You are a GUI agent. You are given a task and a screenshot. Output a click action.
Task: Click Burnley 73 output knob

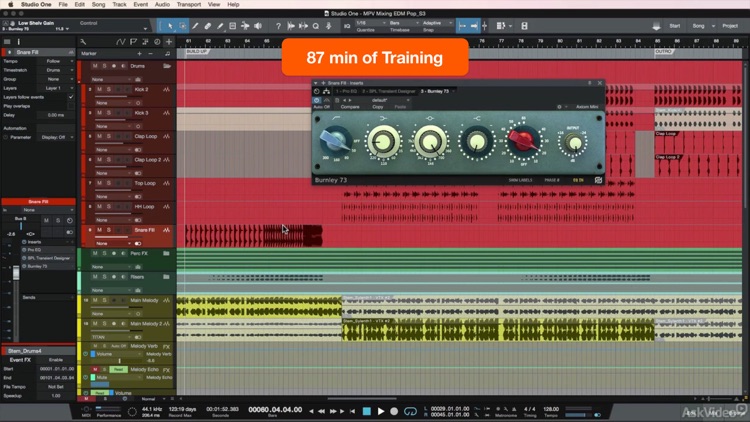(x=574, y=143)
